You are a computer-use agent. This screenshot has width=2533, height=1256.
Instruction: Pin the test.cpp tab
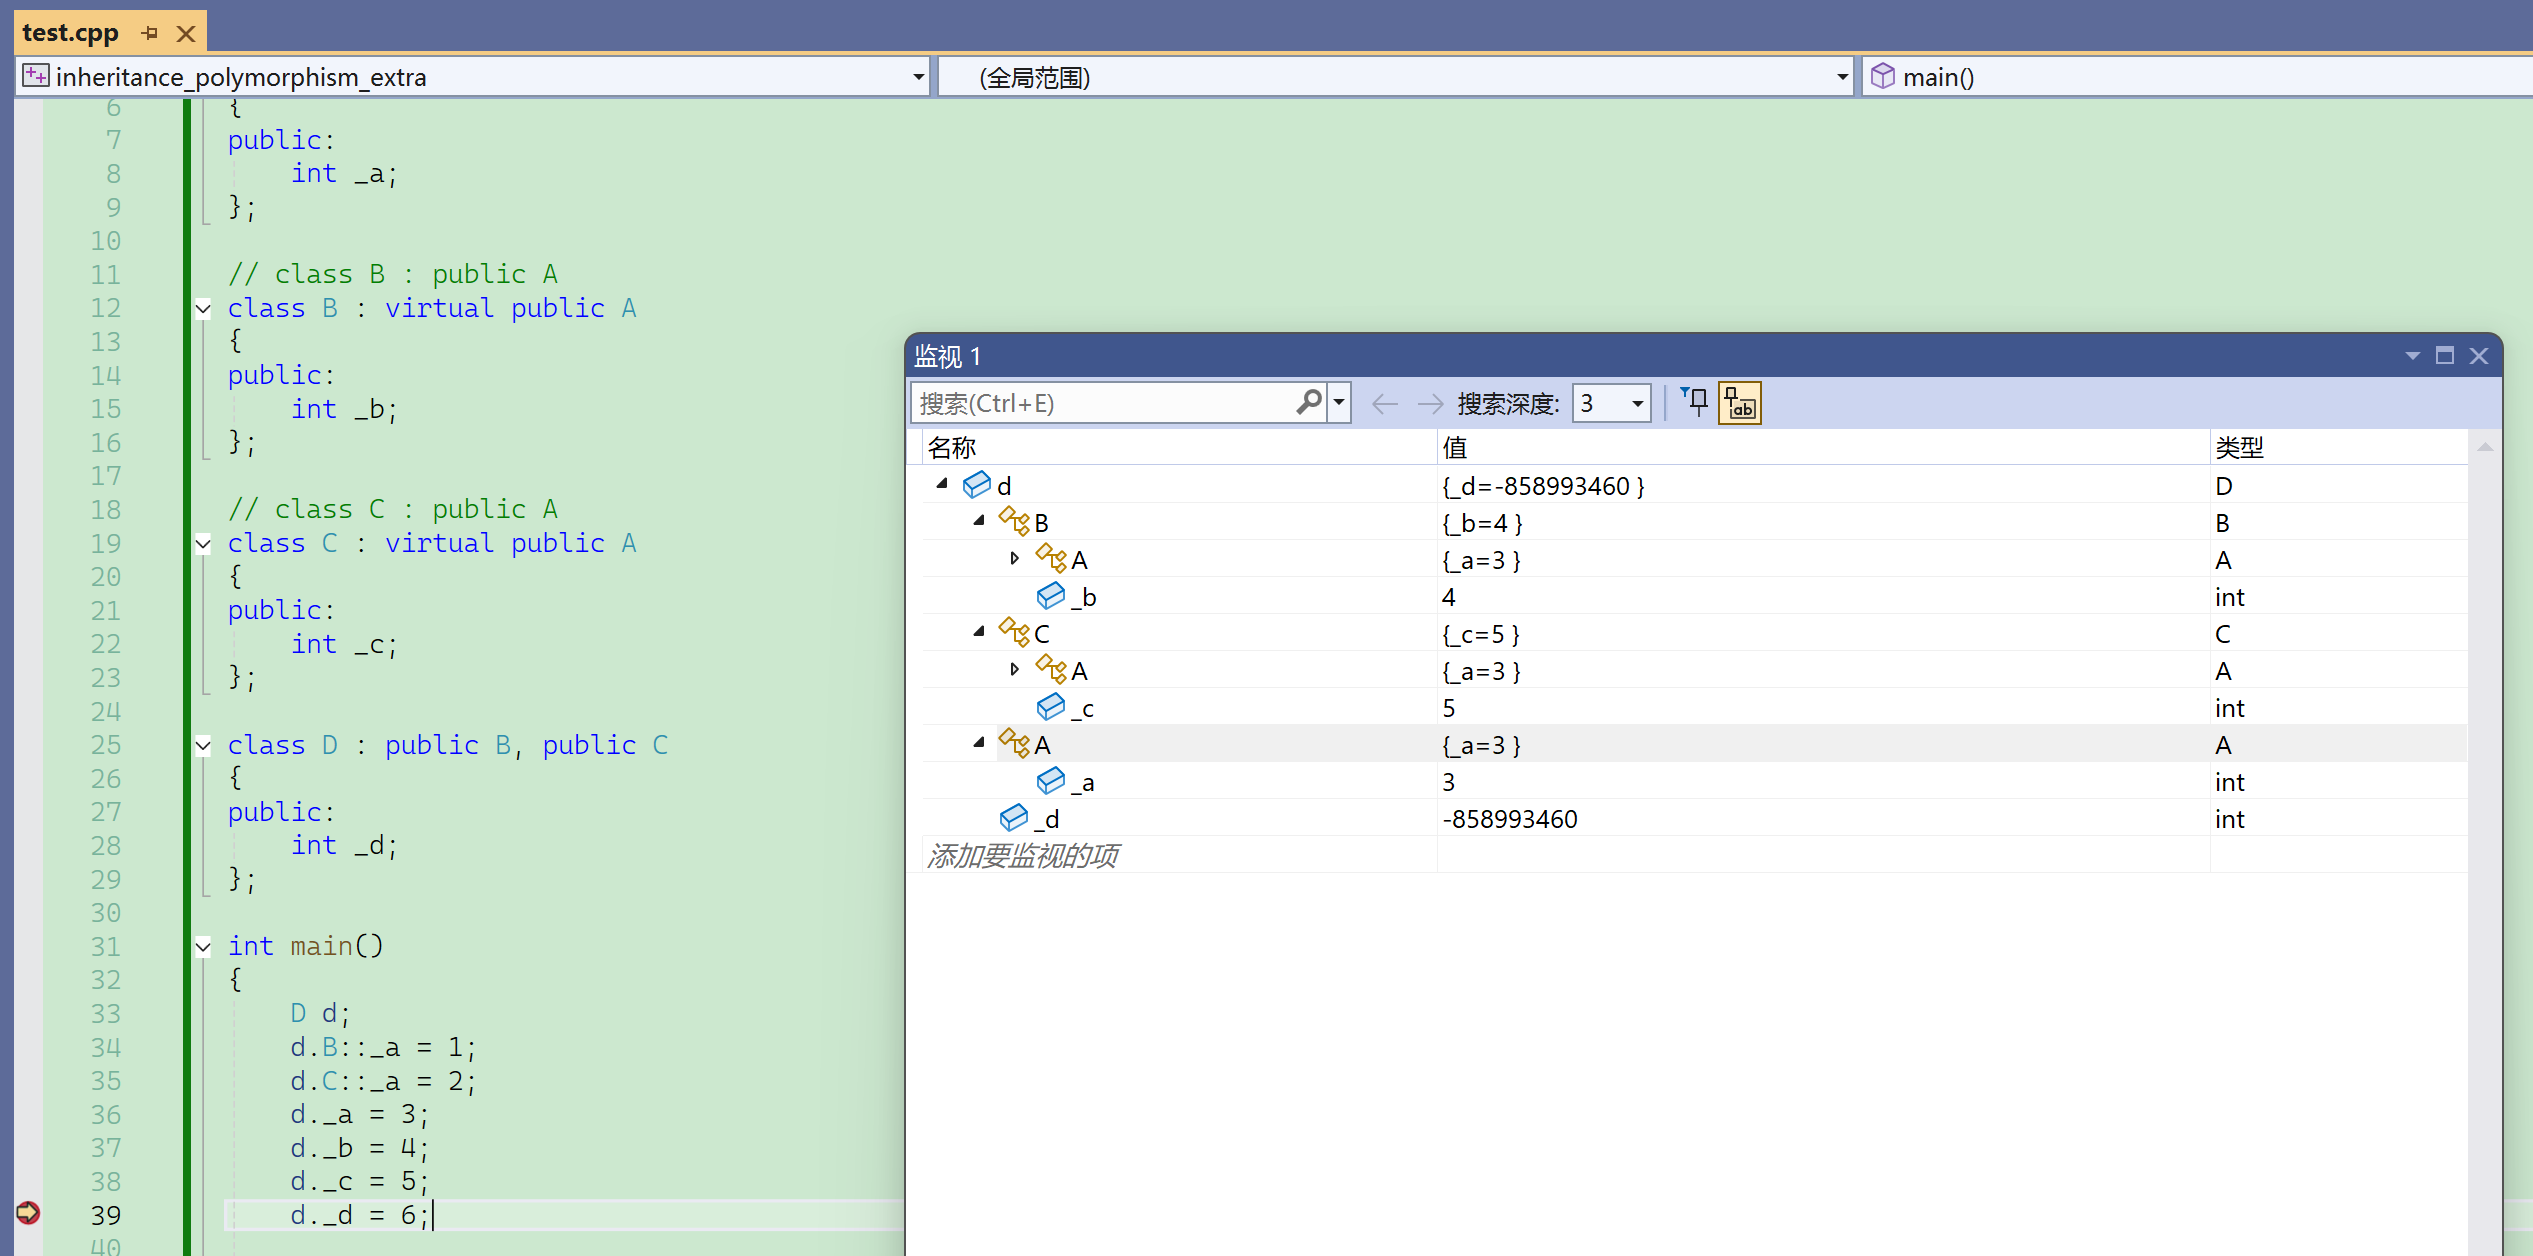coord(150,33)
